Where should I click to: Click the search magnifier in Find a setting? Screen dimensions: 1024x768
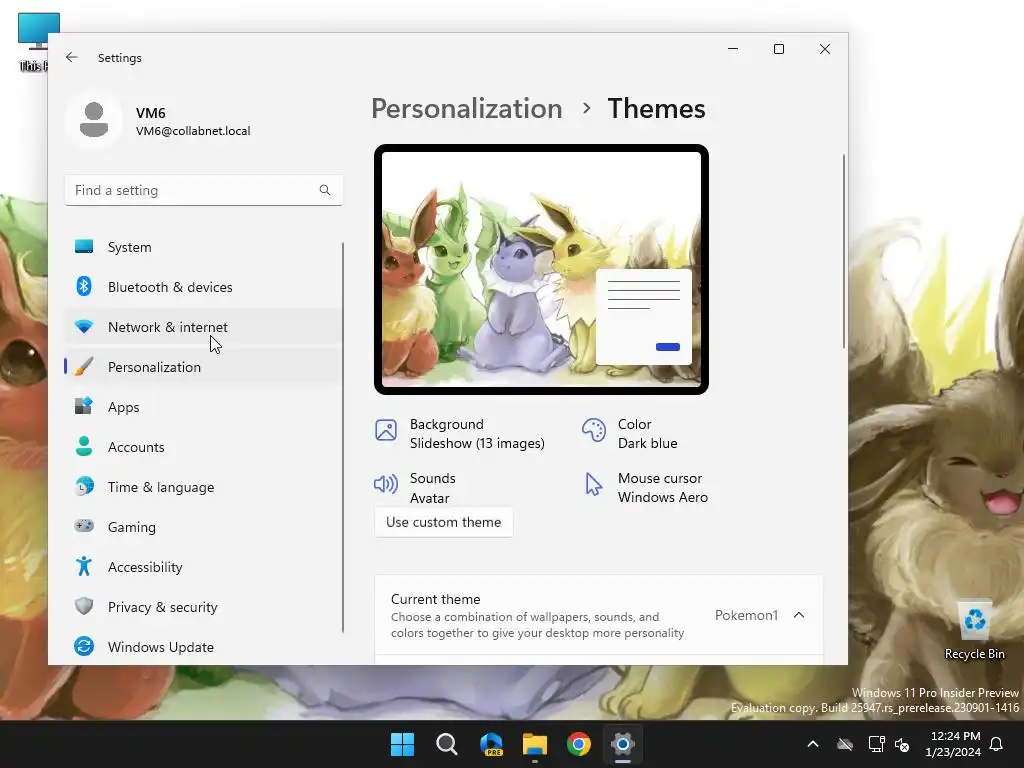point(325,190)
